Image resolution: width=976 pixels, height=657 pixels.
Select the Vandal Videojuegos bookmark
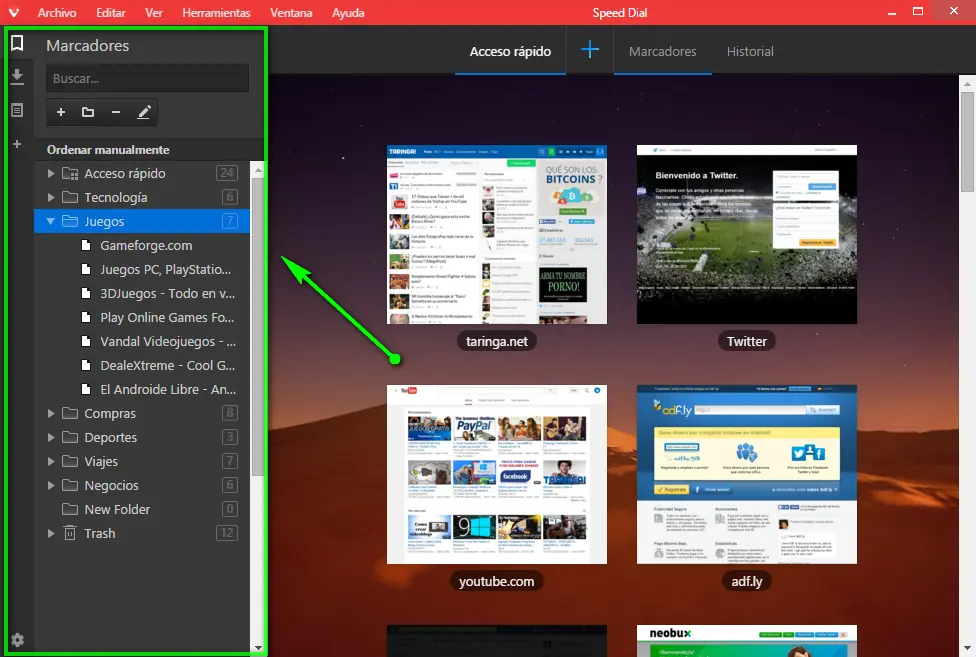tap(142, 341)
